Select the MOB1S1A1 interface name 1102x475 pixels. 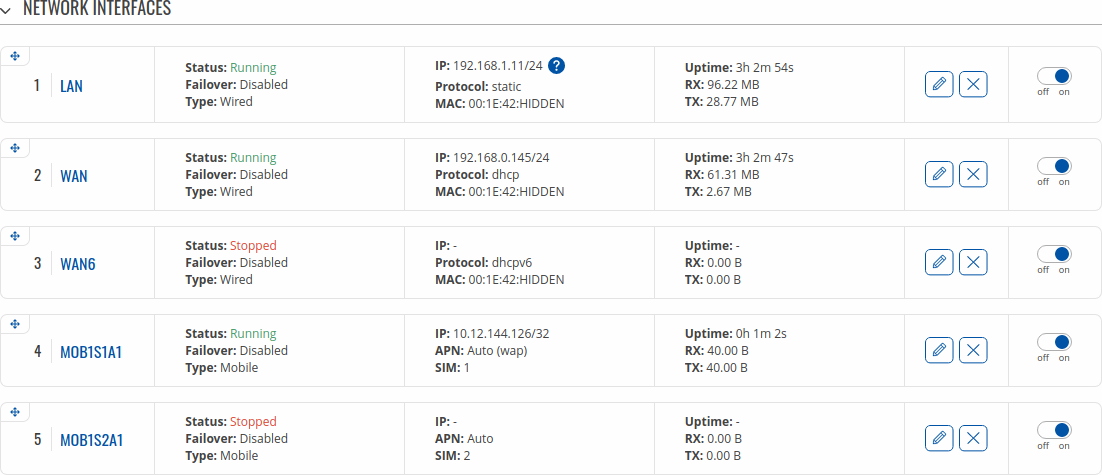(91, 352)
